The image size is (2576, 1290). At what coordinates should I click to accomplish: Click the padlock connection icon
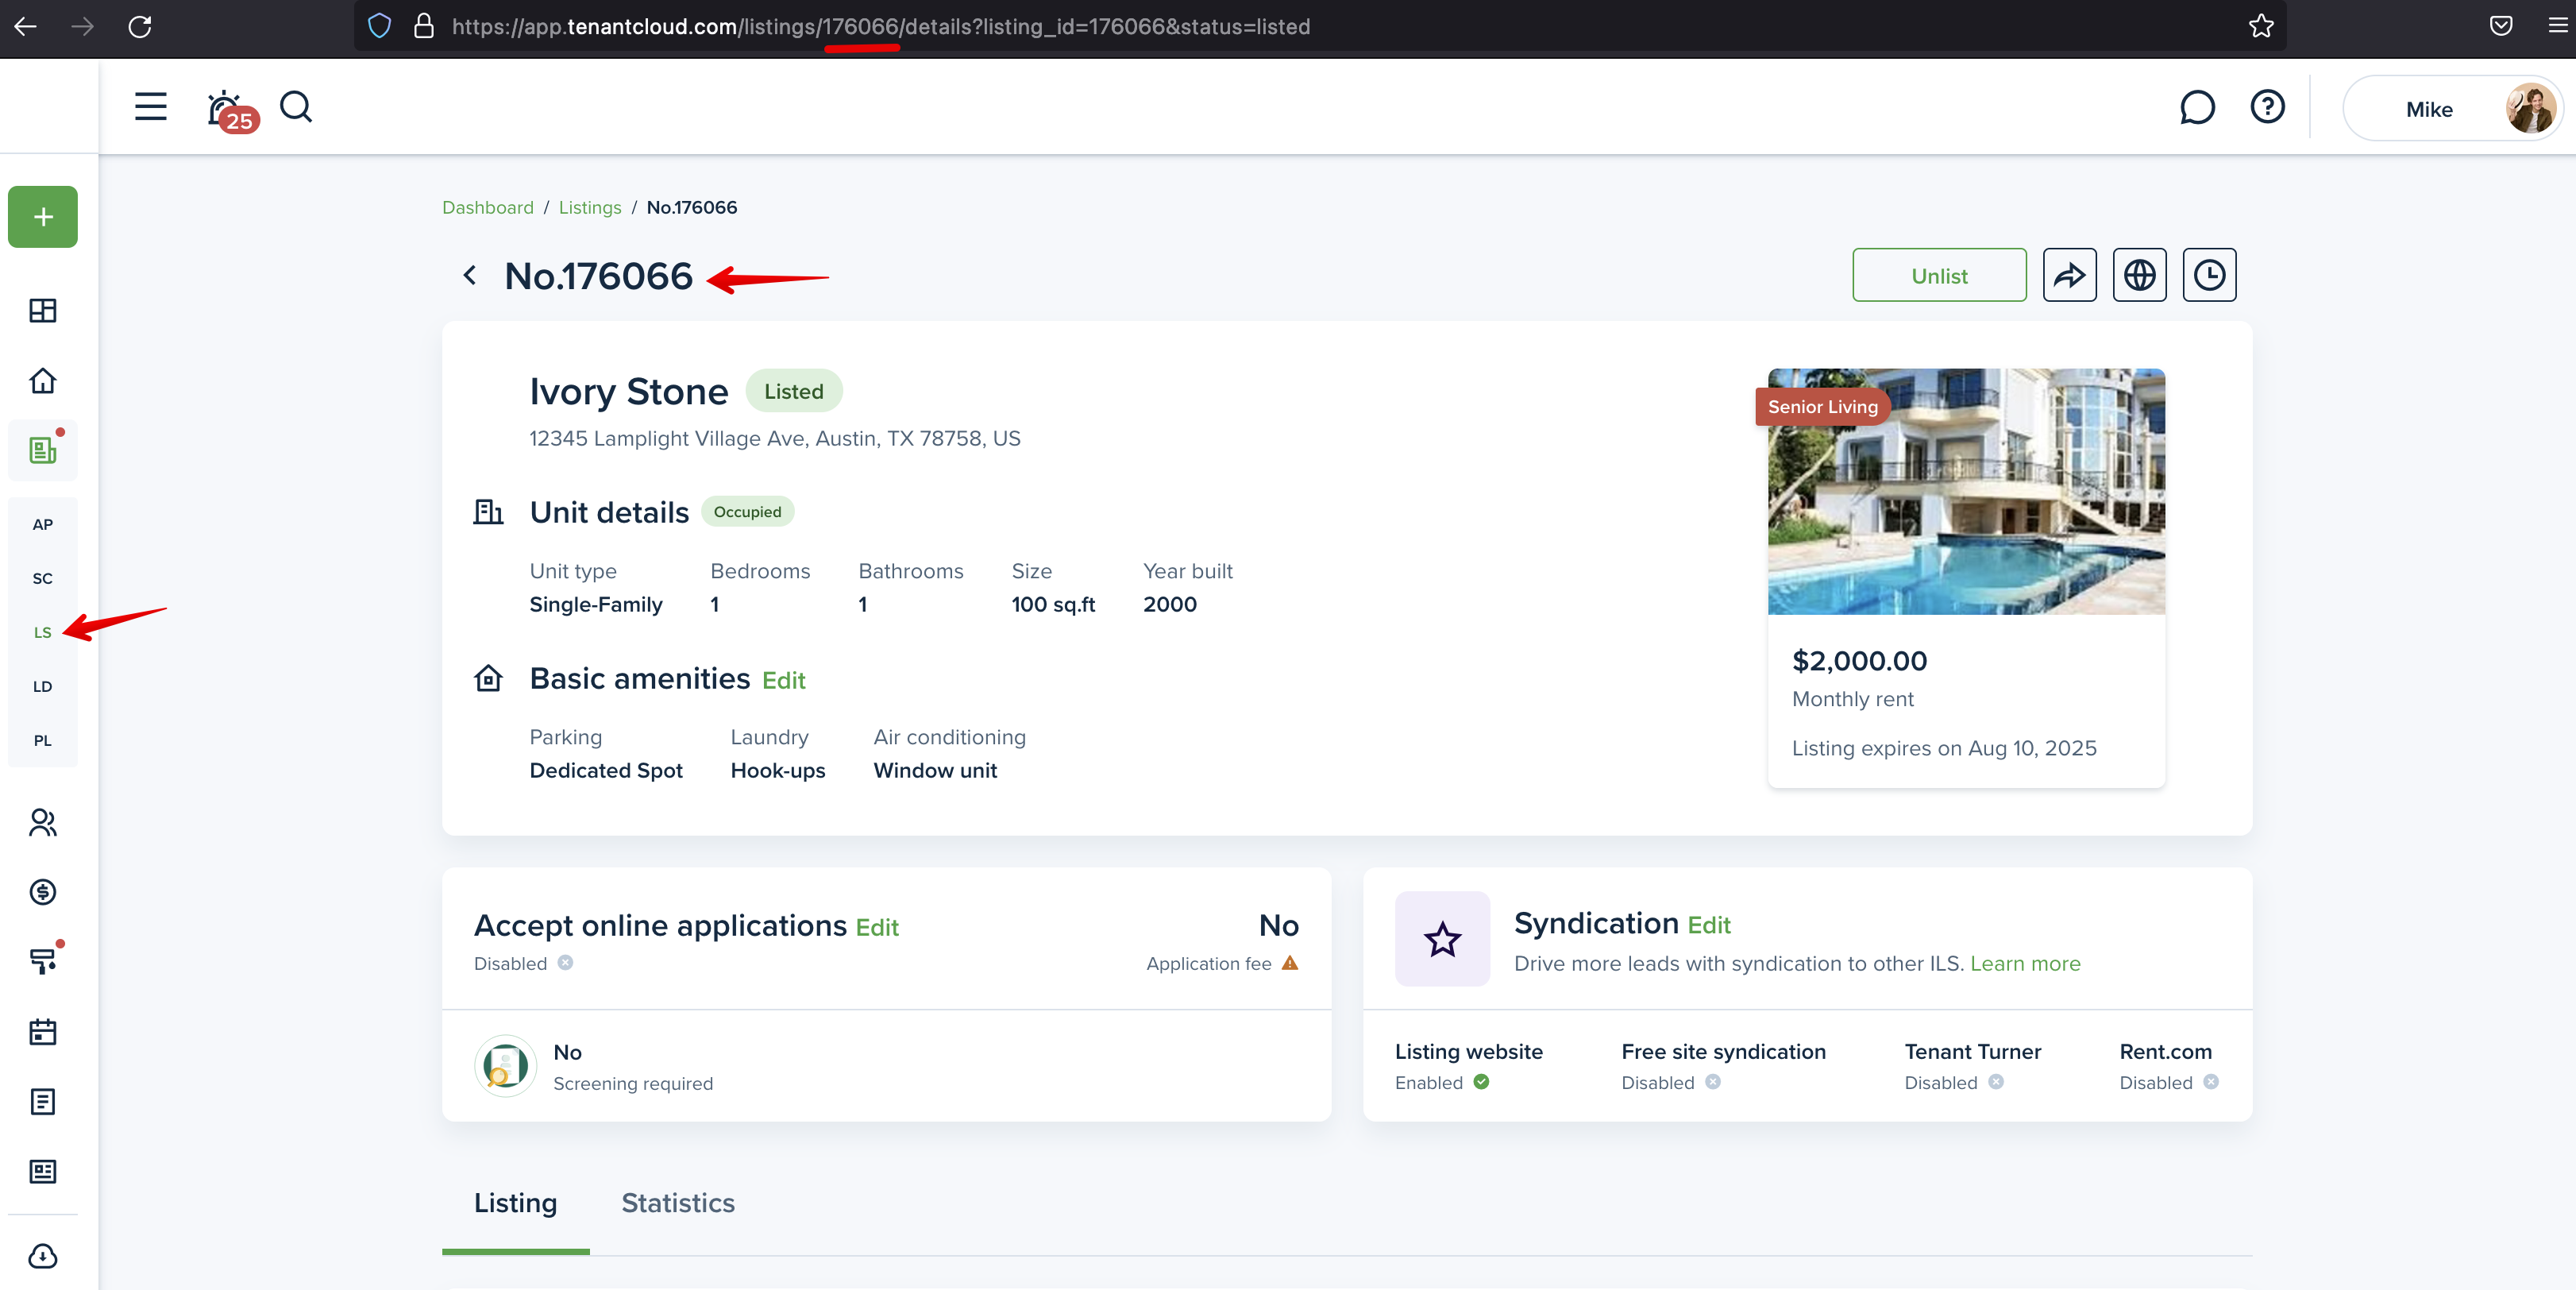coord(424,26)
